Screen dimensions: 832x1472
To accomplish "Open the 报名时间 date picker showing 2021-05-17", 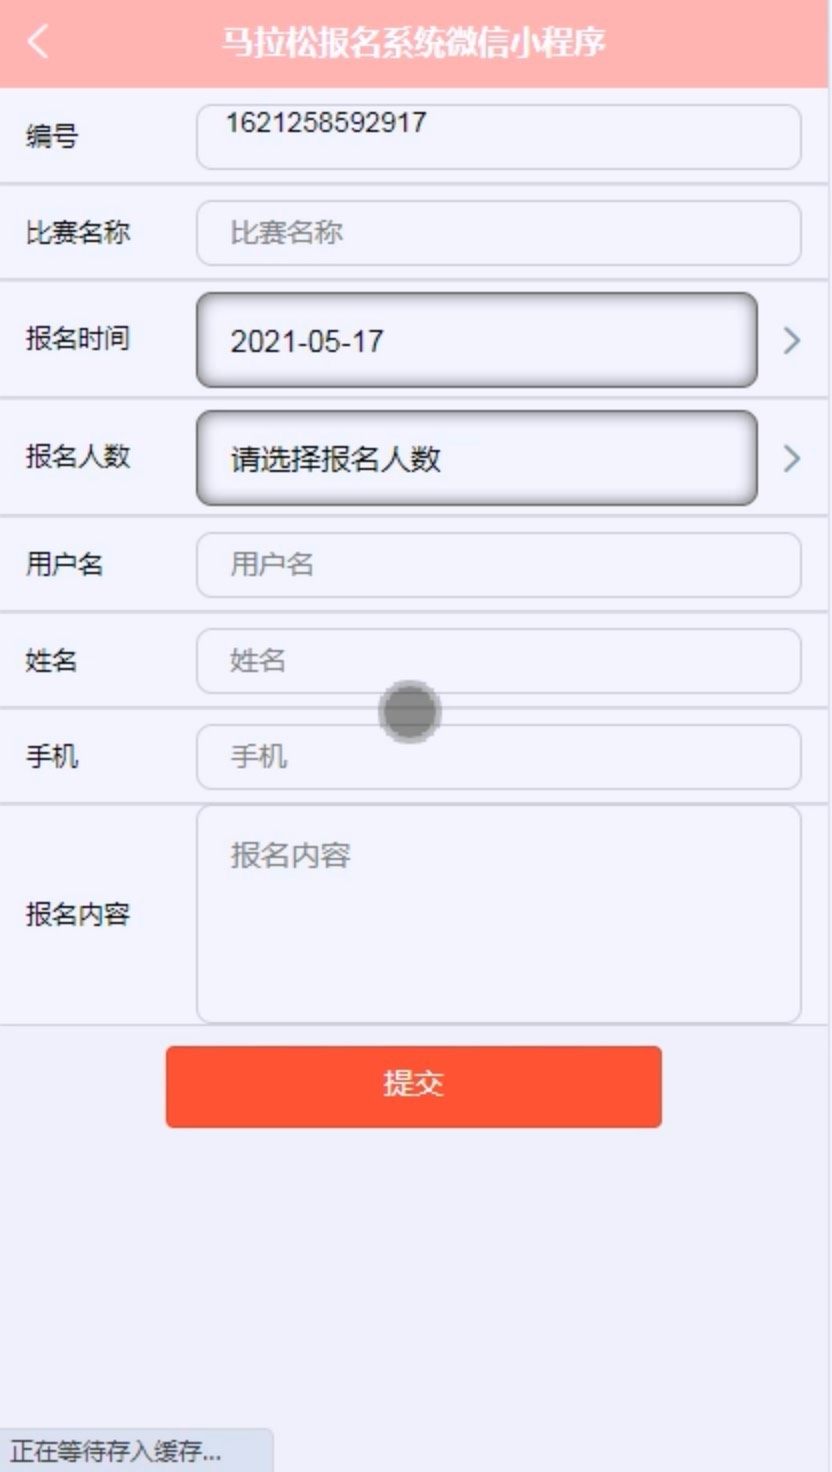I will point(476,341).
